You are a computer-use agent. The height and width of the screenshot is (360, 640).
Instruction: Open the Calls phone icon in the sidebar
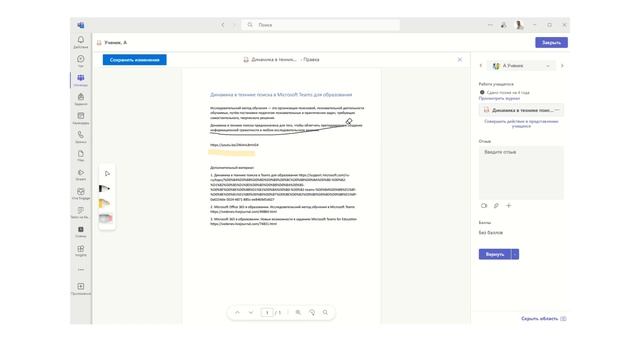pos(81,136)
